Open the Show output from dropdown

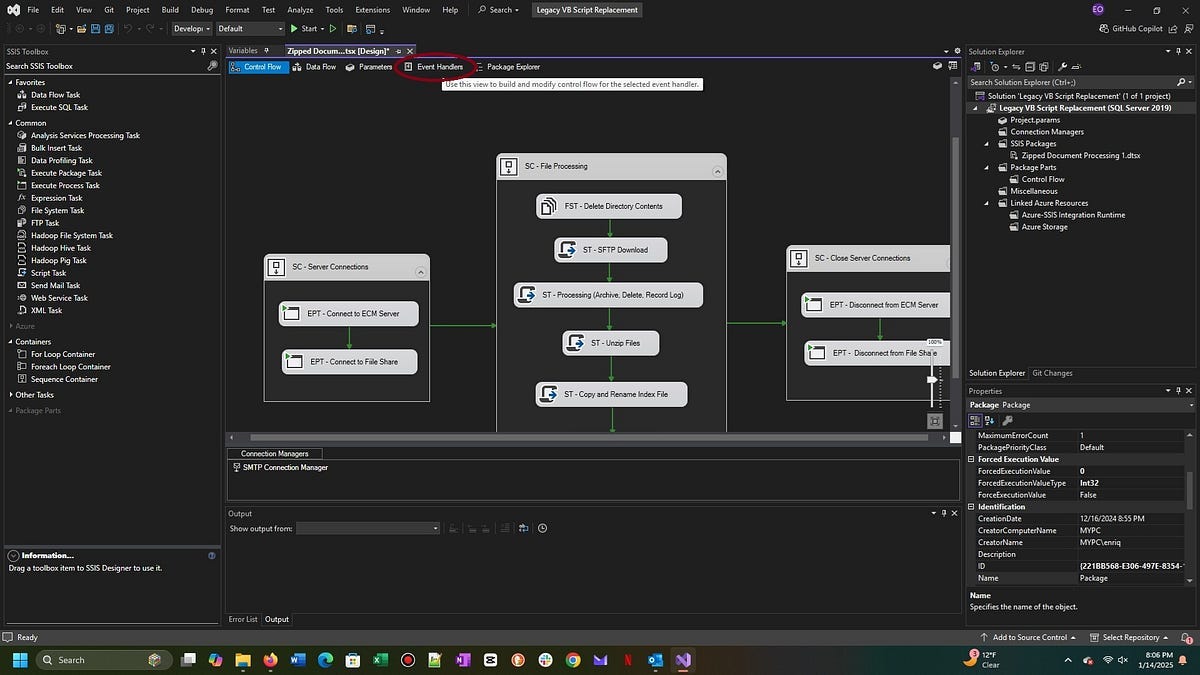pyautogui.click(x=433, y=528)
